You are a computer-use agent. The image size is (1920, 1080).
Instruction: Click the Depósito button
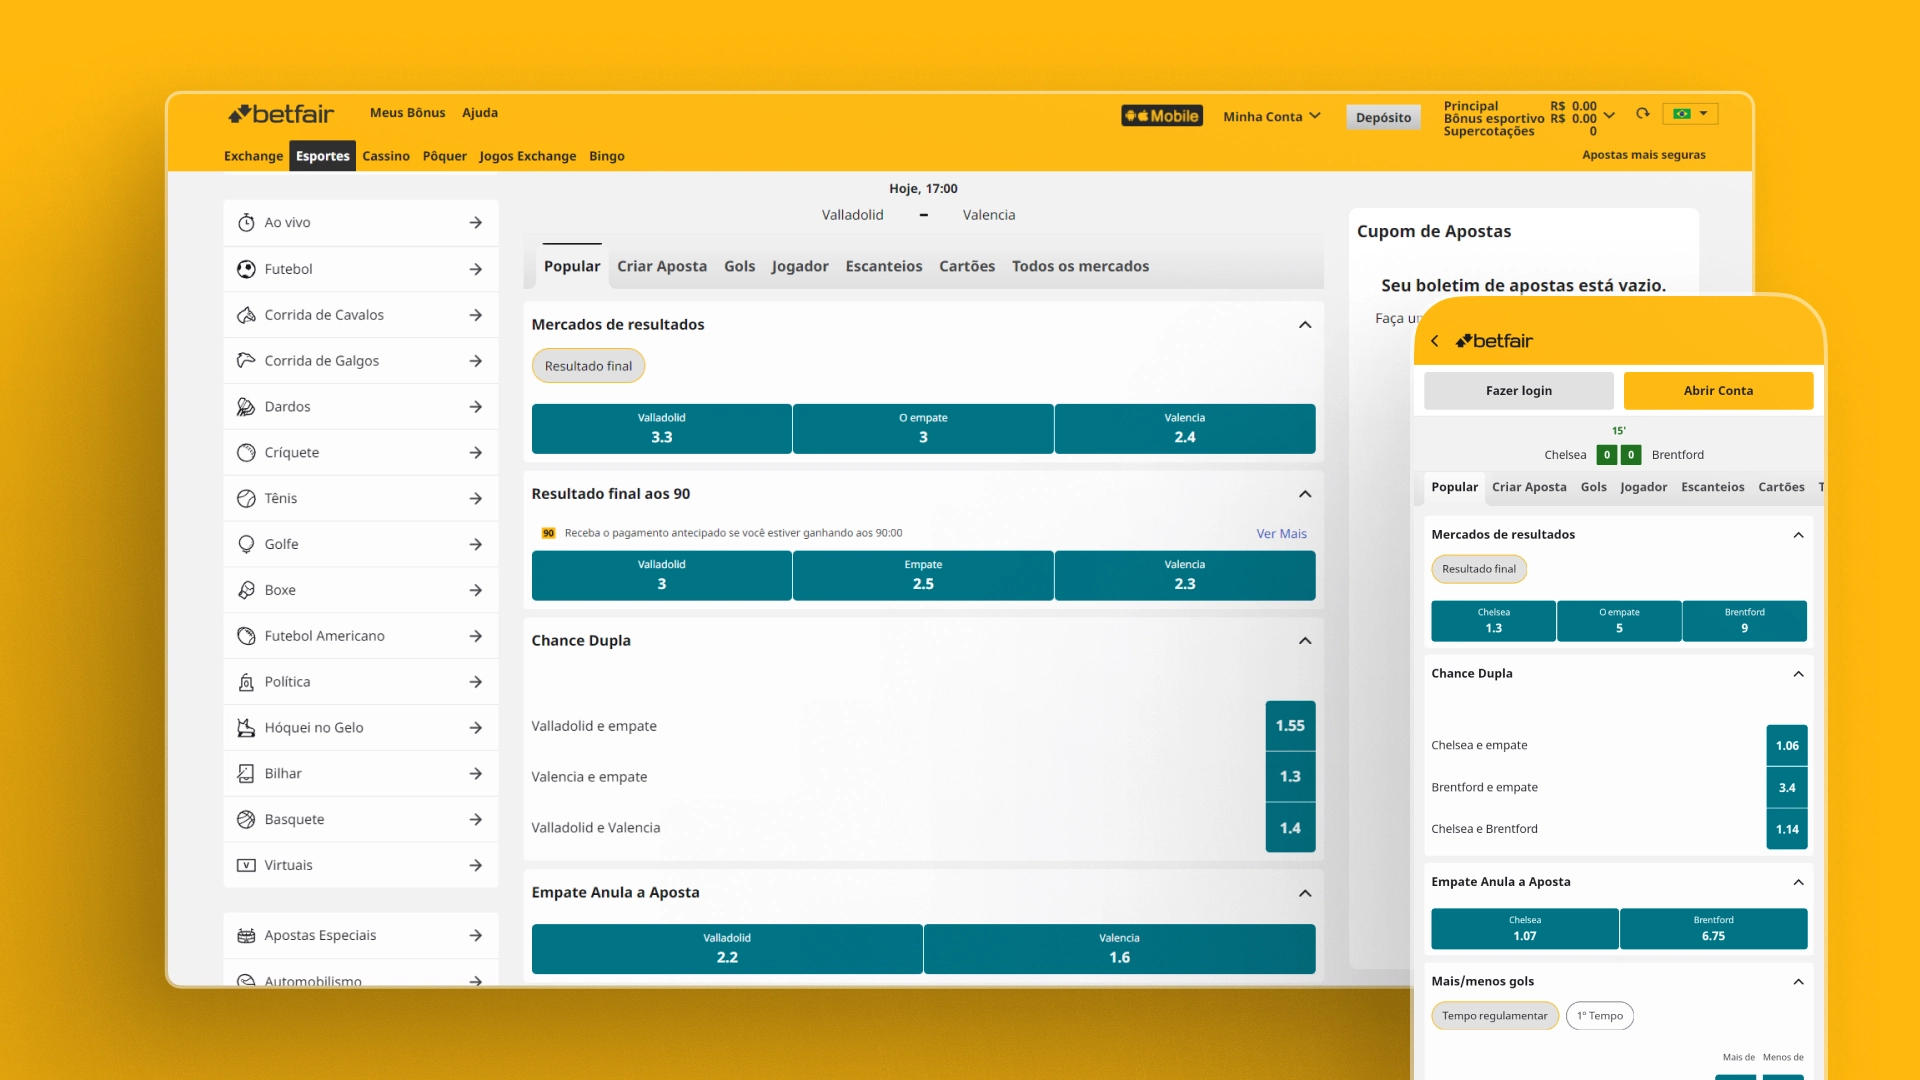point(1383,118)
